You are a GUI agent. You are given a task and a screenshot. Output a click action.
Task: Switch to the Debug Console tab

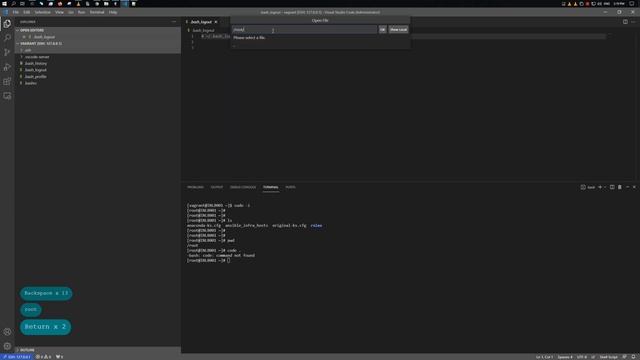(243, 187)
